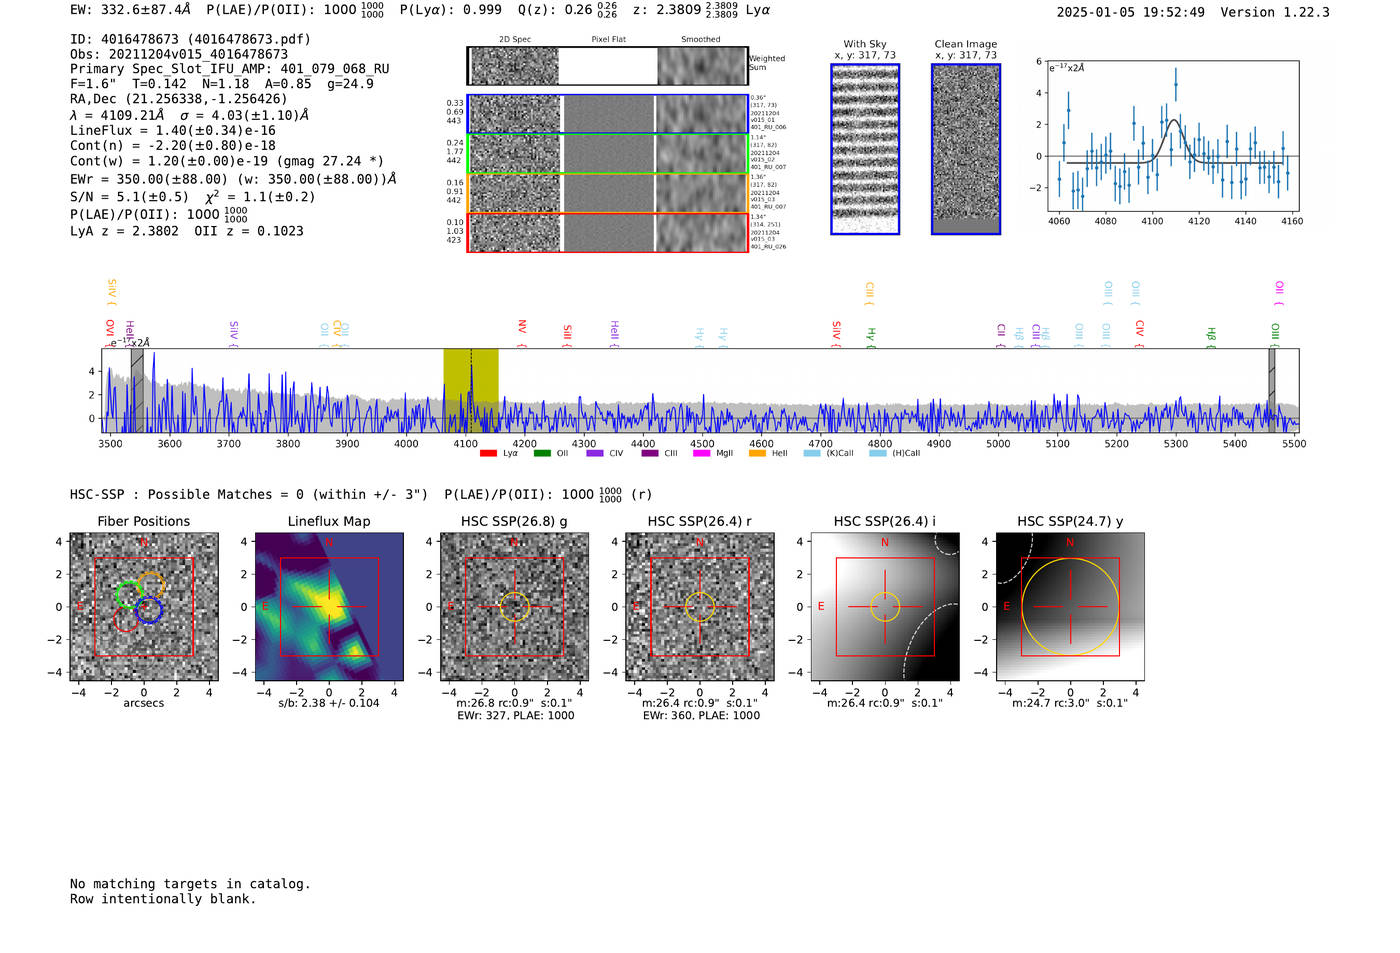Click the blue fiber circle in Fiber Positions
The width and height of the screenshot is (1400, 953).
[x=149, y=610]
